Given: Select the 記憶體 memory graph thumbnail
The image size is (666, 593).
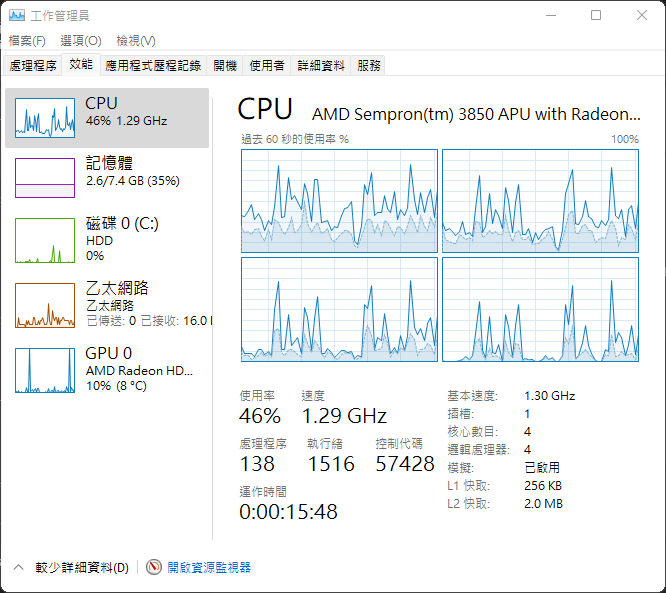Looking at the screenshot, I should point(45,178).
